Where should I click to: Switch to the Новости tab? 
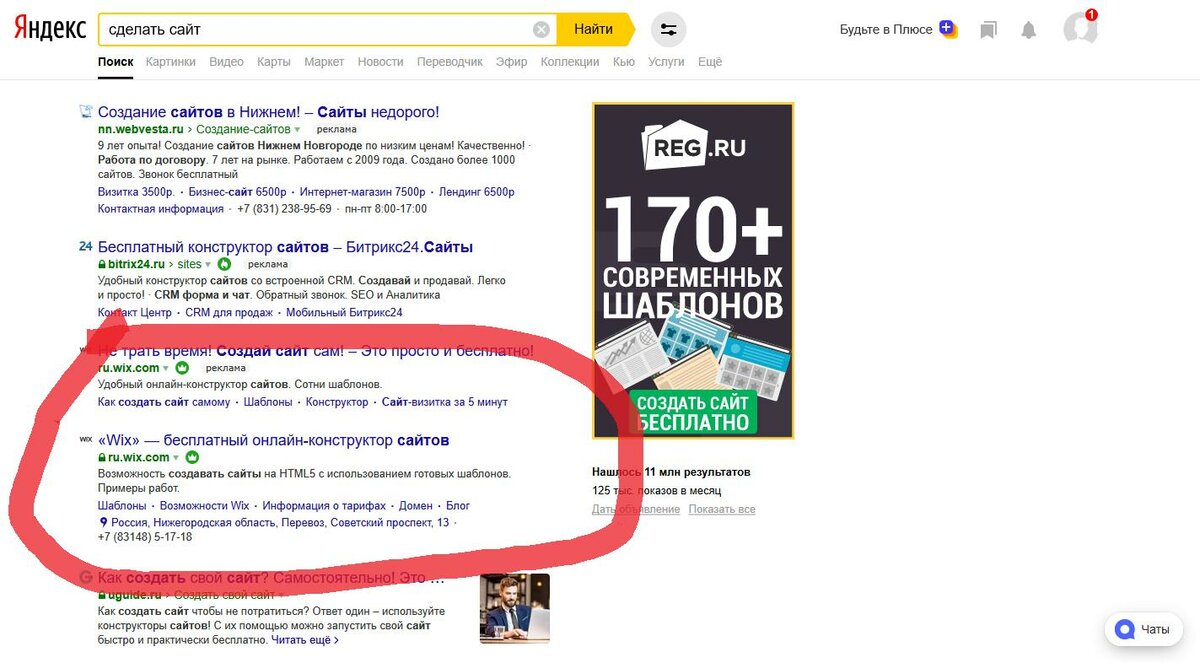tap(380, 62)
